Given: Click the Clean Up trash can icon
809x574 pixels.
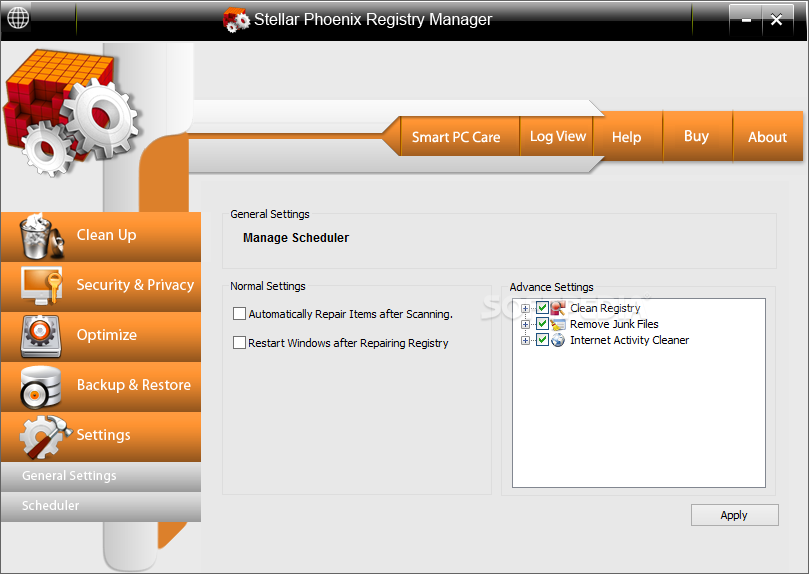Looking at the screenshot, I should (x=41, y=236).
